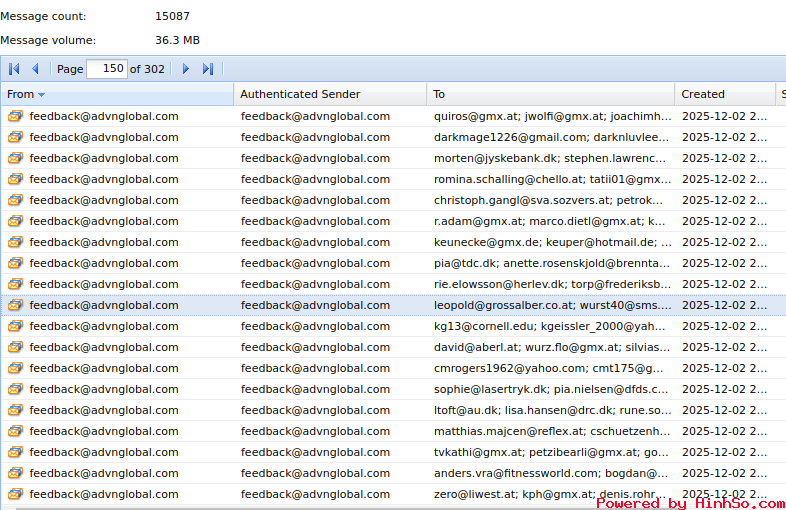Viewport: 786px width, 510px height.
Task: Click the mail icon in the zero@liwest.at row
Action: [15, 494]
